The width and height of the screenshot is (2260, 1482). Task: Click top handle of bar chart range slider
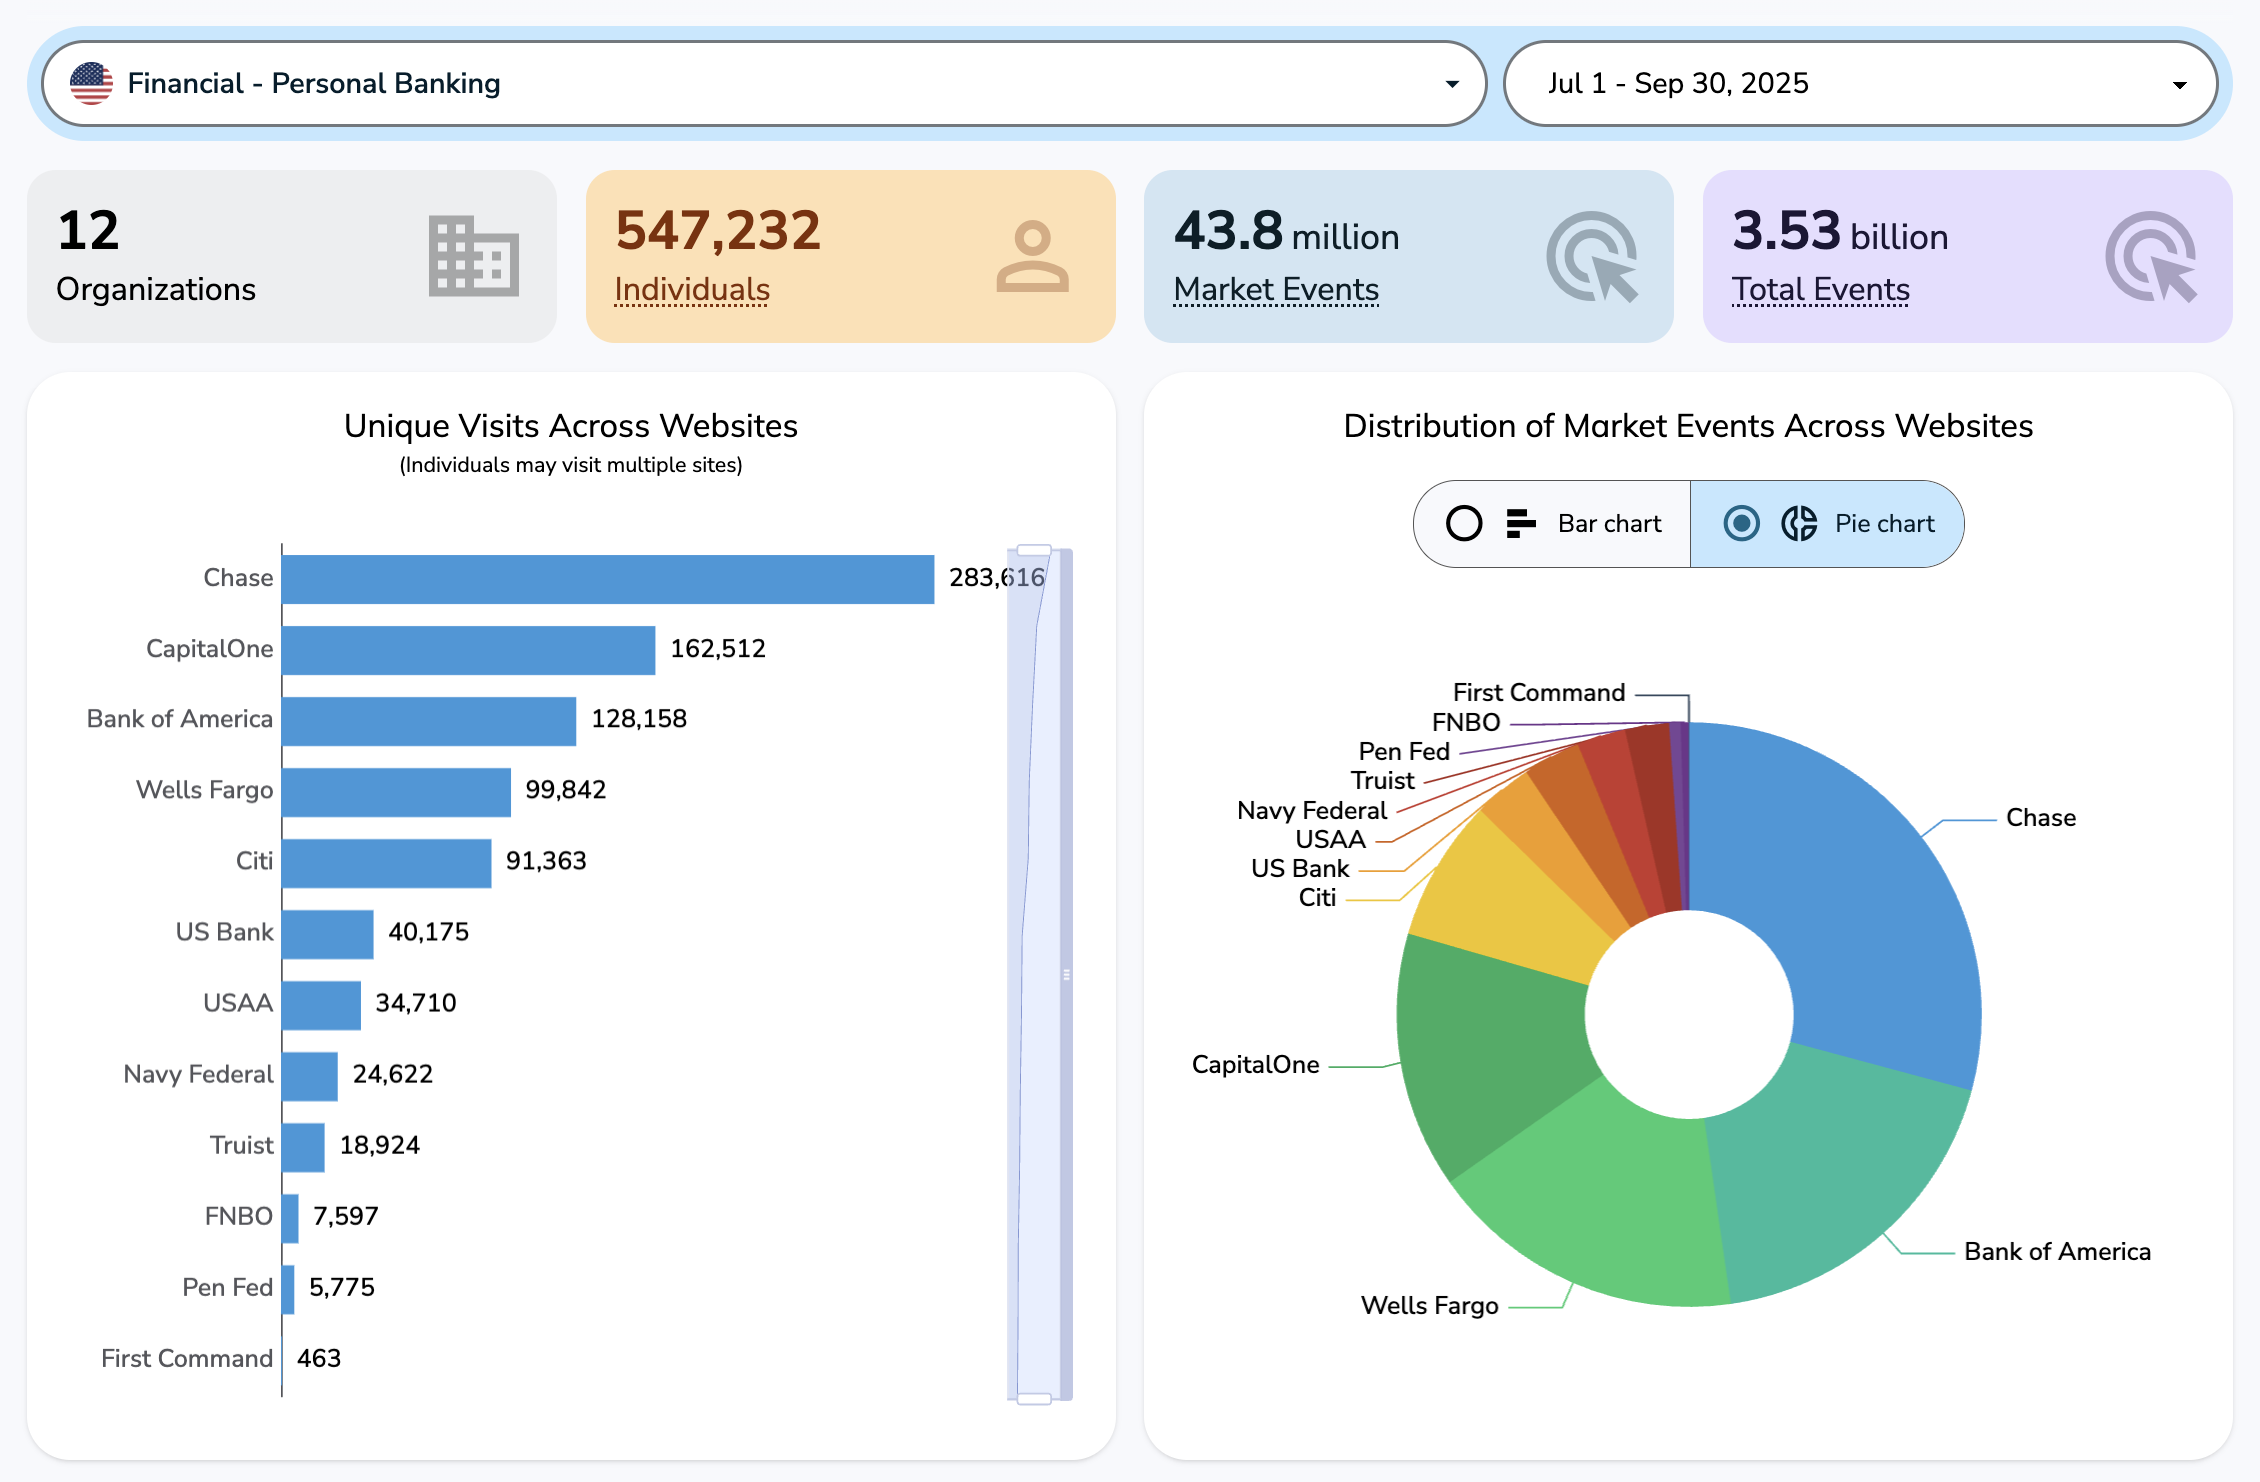(1034, 550)
